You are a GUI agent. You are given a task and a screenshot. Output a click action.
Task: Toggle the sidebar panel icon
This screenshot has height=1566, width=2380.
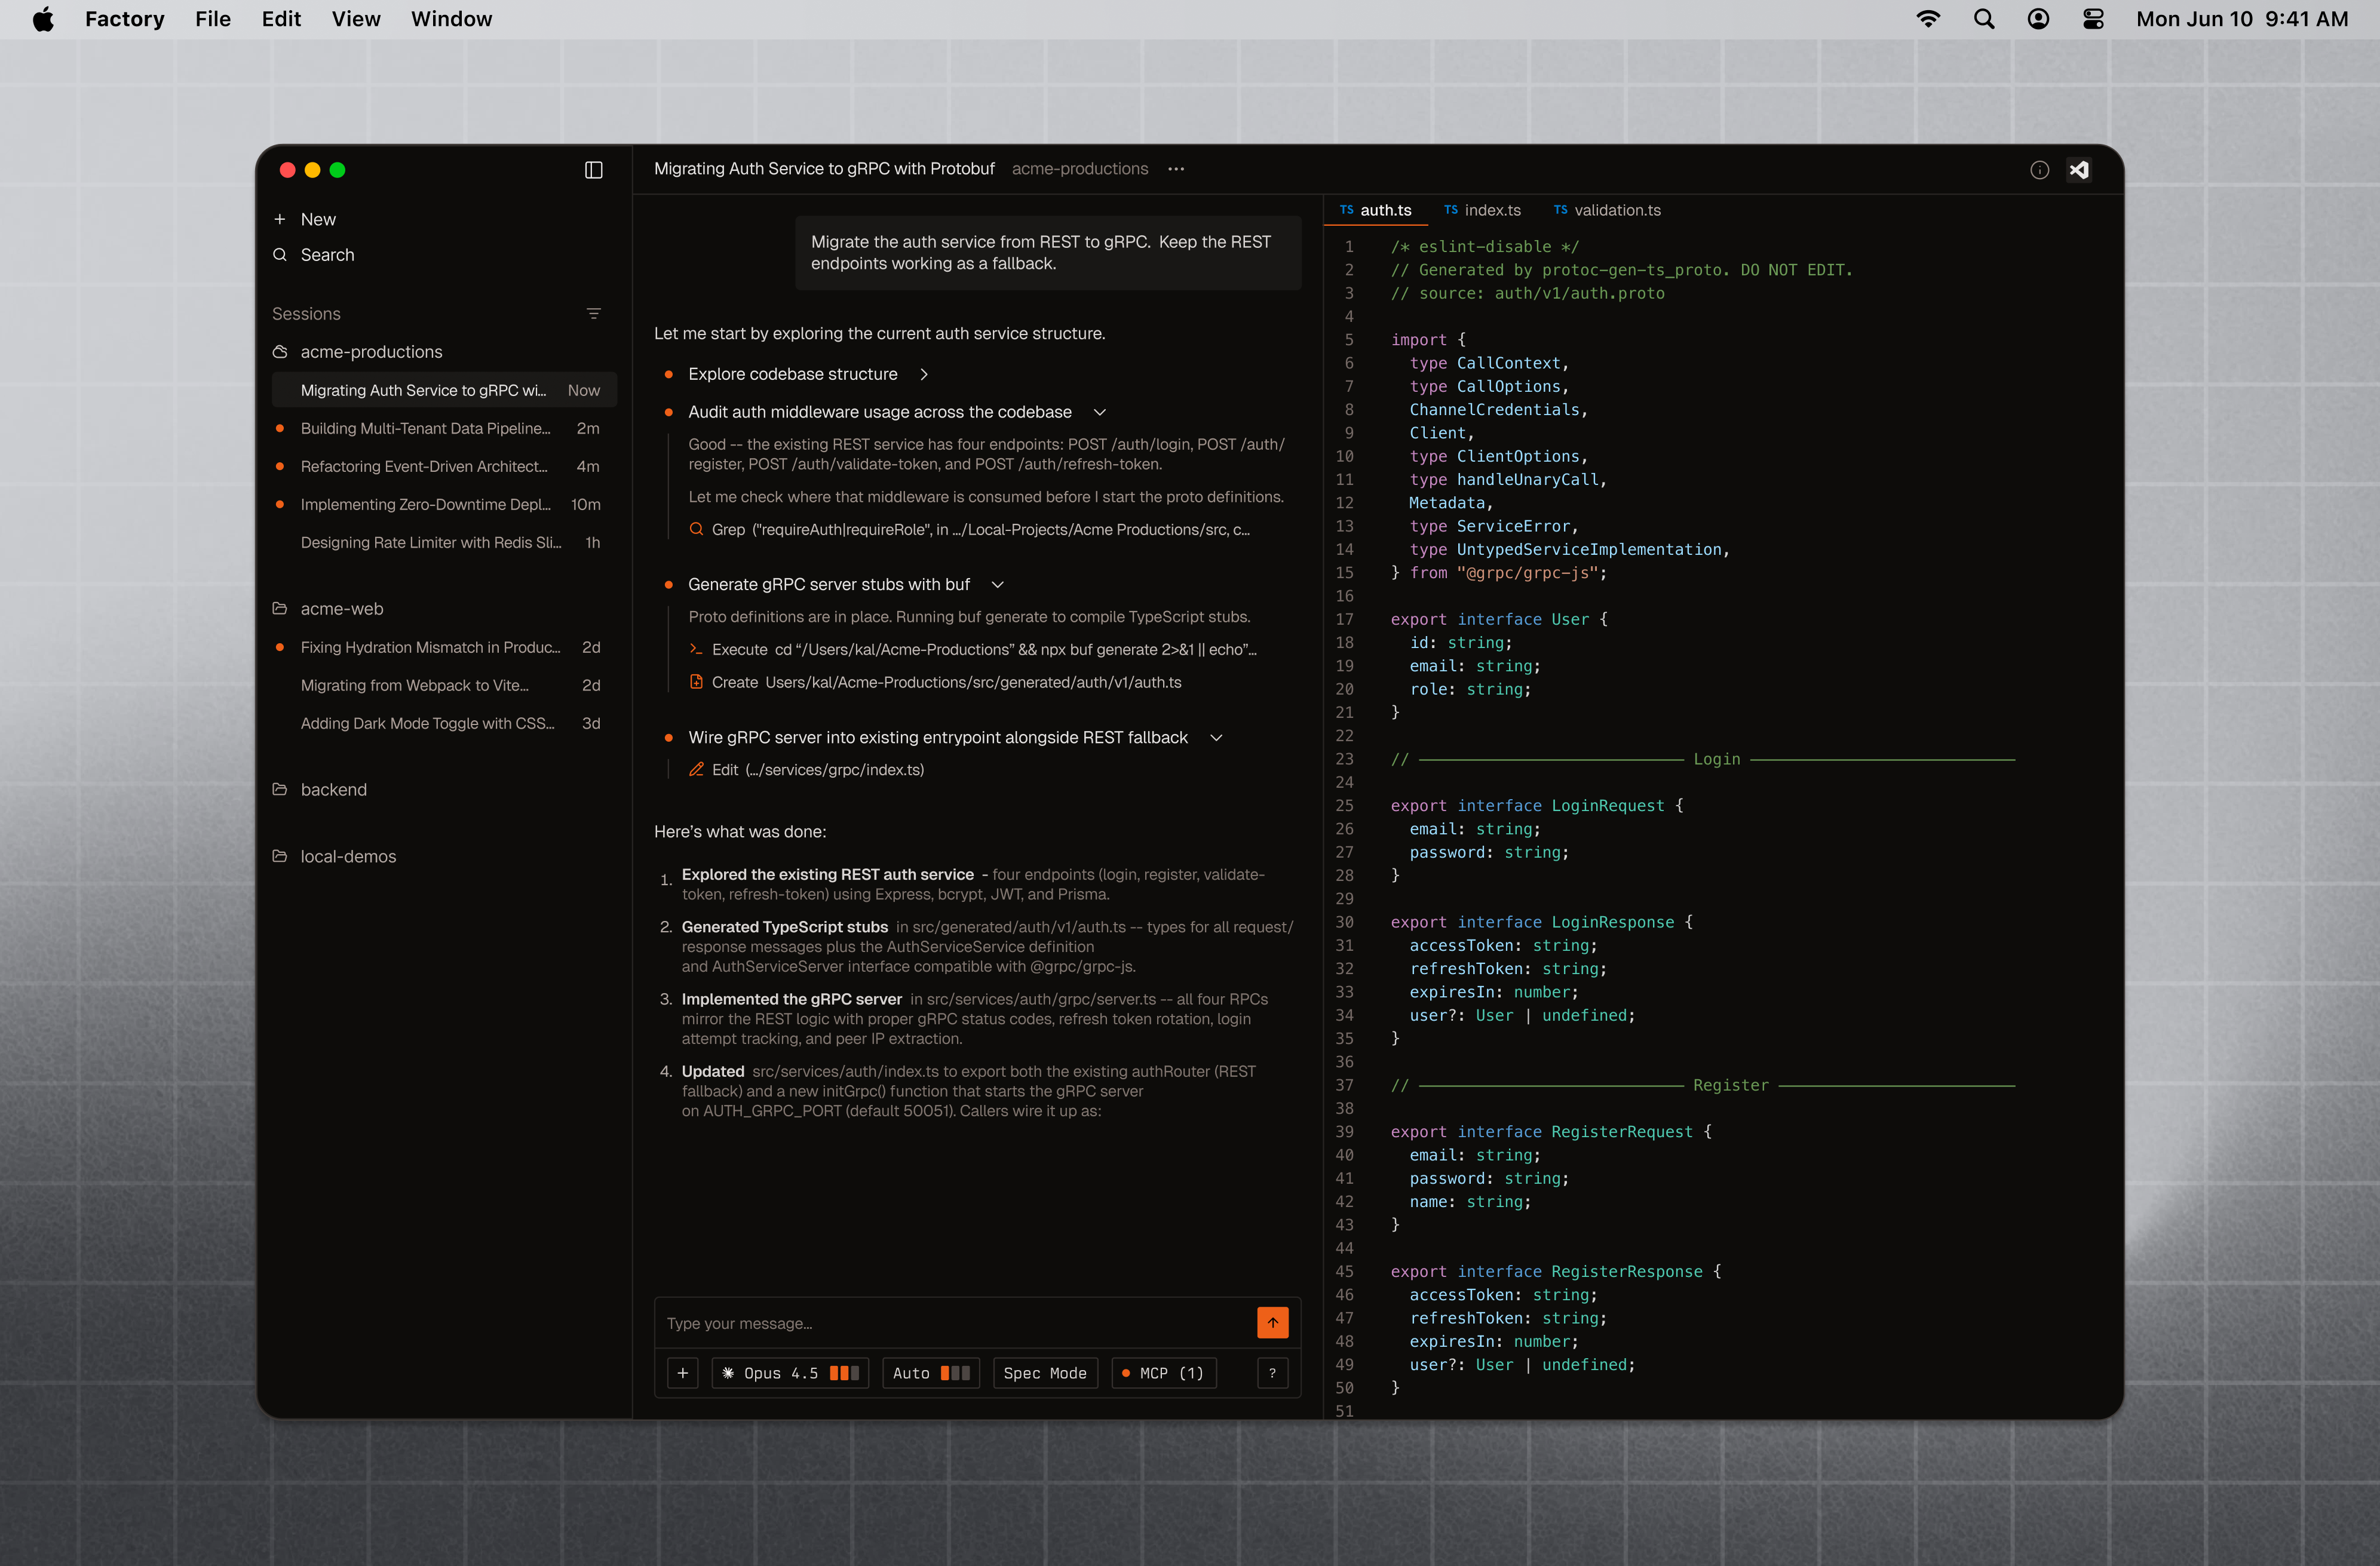pos(593,170)
